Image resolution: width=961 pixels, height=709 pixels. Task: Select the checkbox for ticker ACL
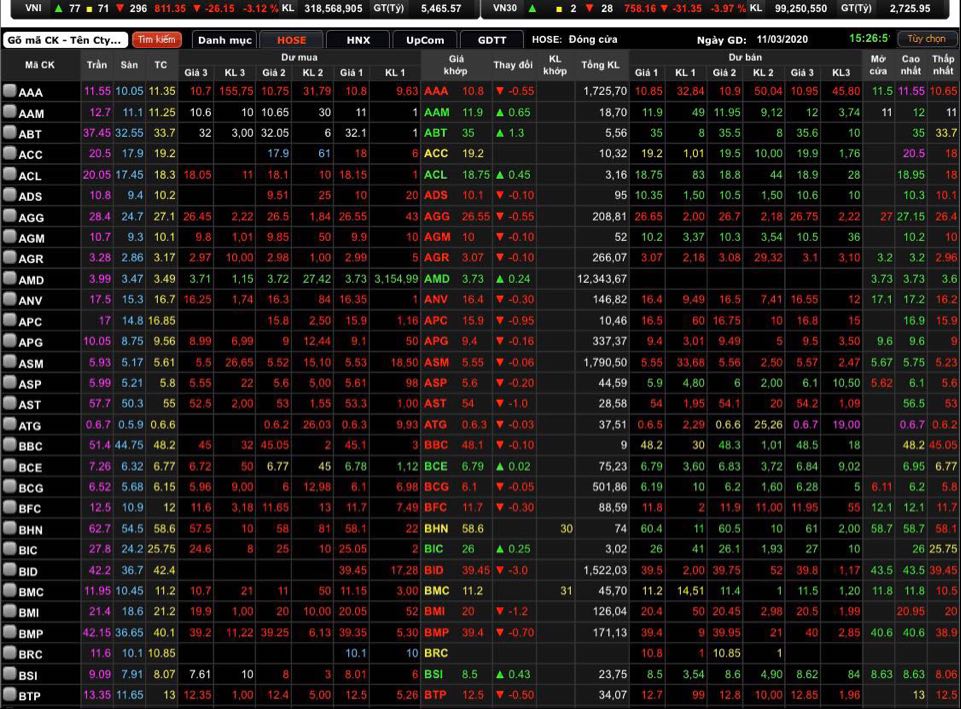coord(9,175)
